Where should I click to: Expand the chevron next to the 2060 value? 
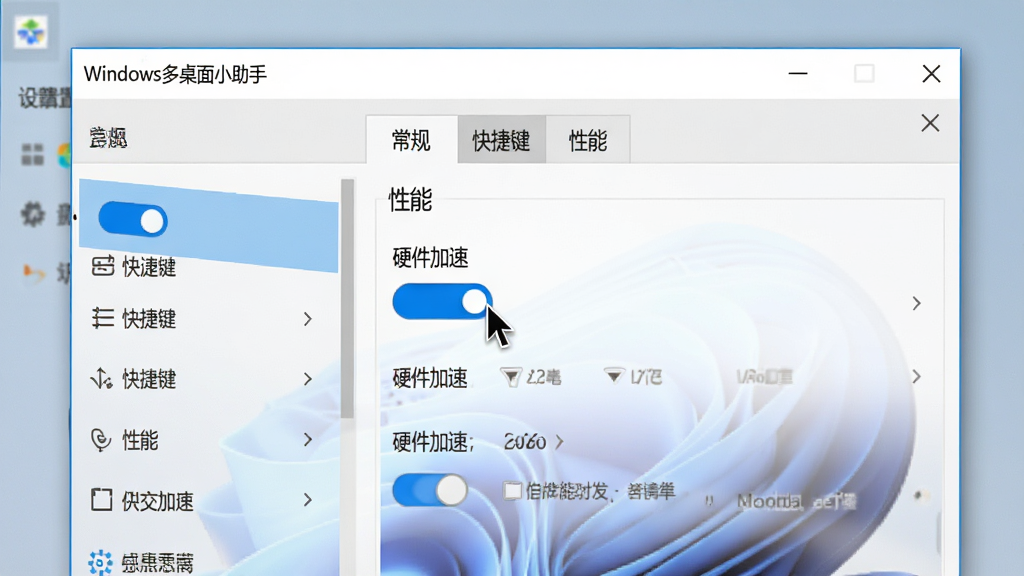[x=559, y=442]
